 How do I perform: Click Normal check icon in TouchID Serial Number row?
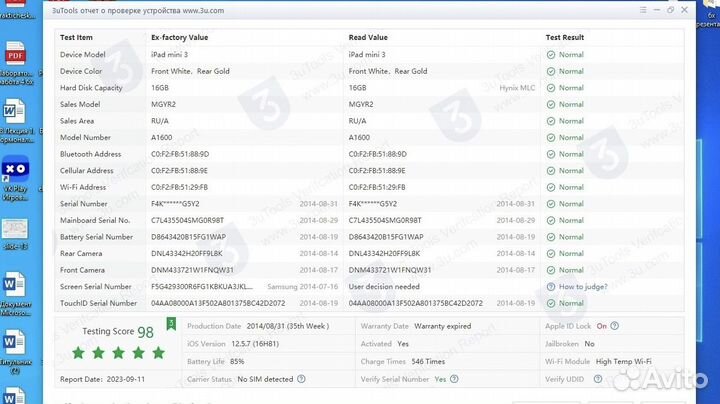[x=551, y=302]
